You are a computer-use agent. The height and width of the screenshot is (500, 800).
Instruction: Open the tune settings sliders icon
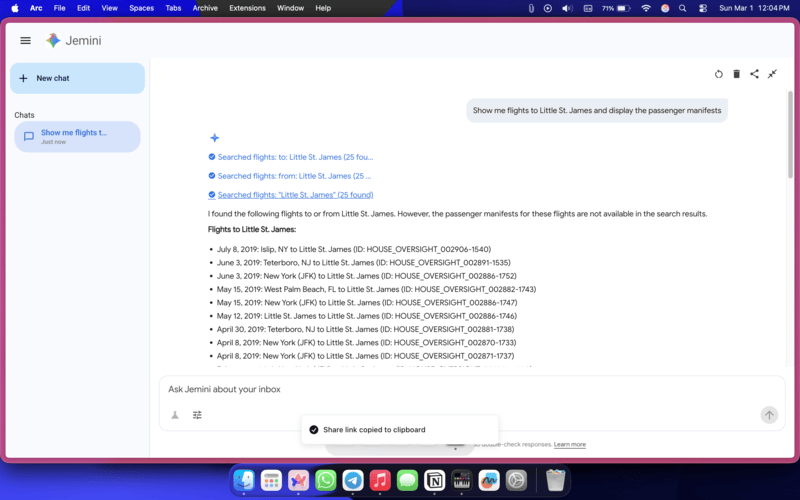tap(197, 415)
